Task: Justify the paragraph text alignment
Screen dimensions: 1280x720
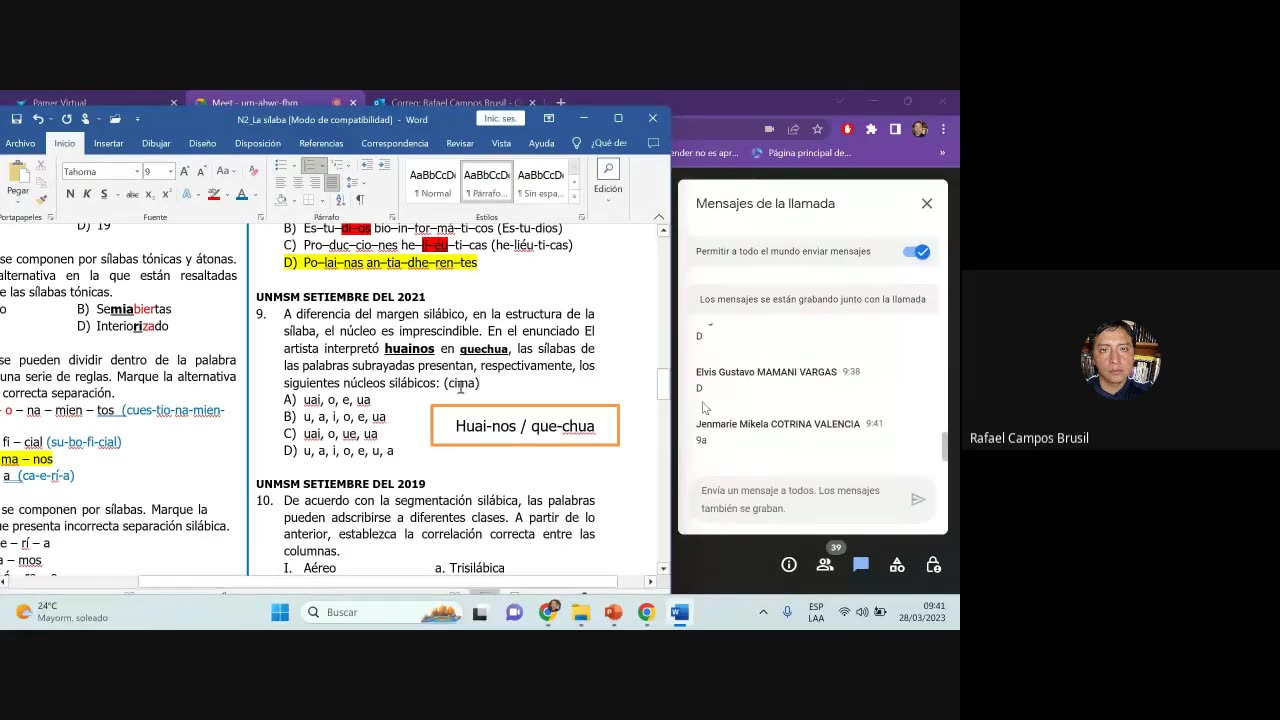Action: pos(331,183)
